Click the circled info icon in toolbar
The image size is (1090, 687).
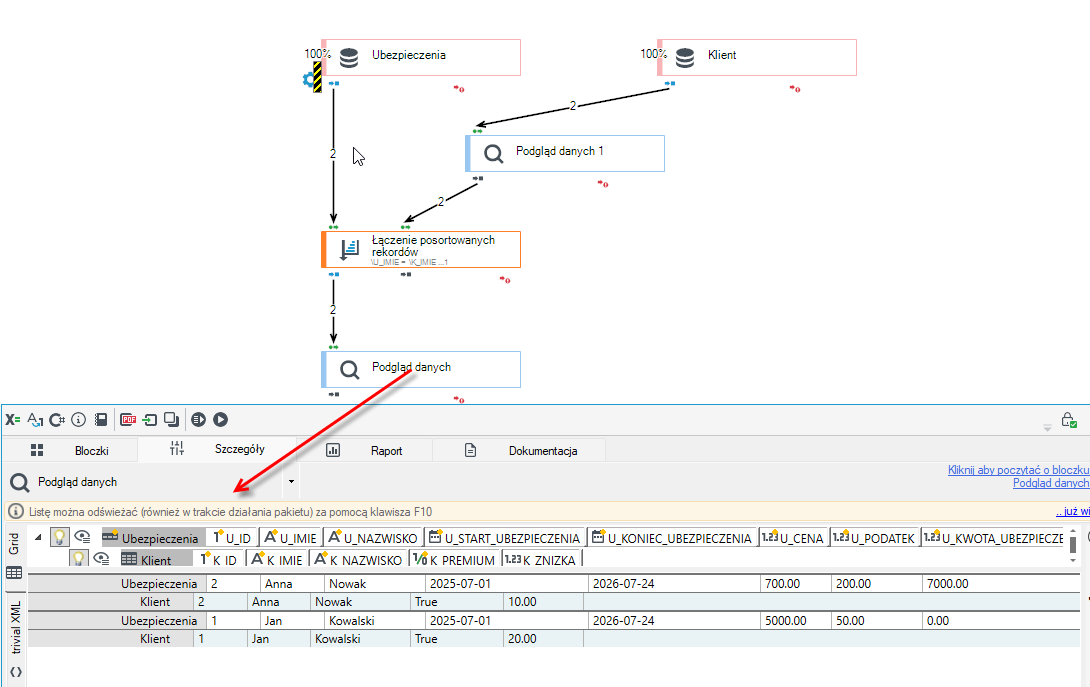click(79, 419)
